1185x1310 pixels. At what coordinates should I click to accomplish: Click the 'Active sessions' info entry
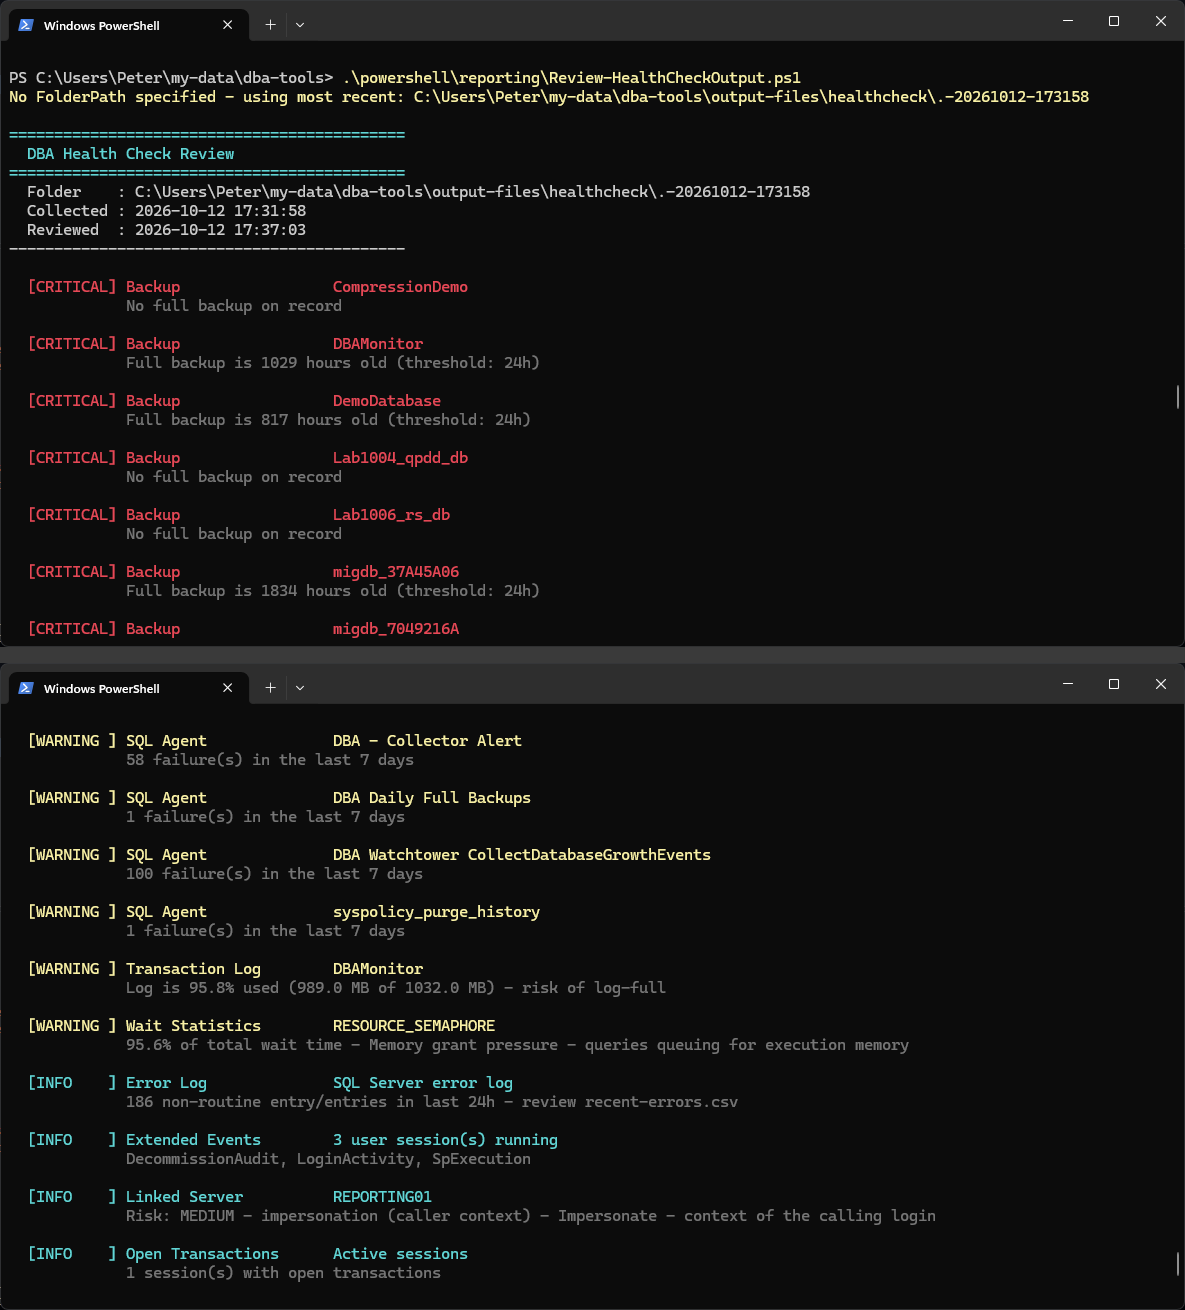(400, 1254)
